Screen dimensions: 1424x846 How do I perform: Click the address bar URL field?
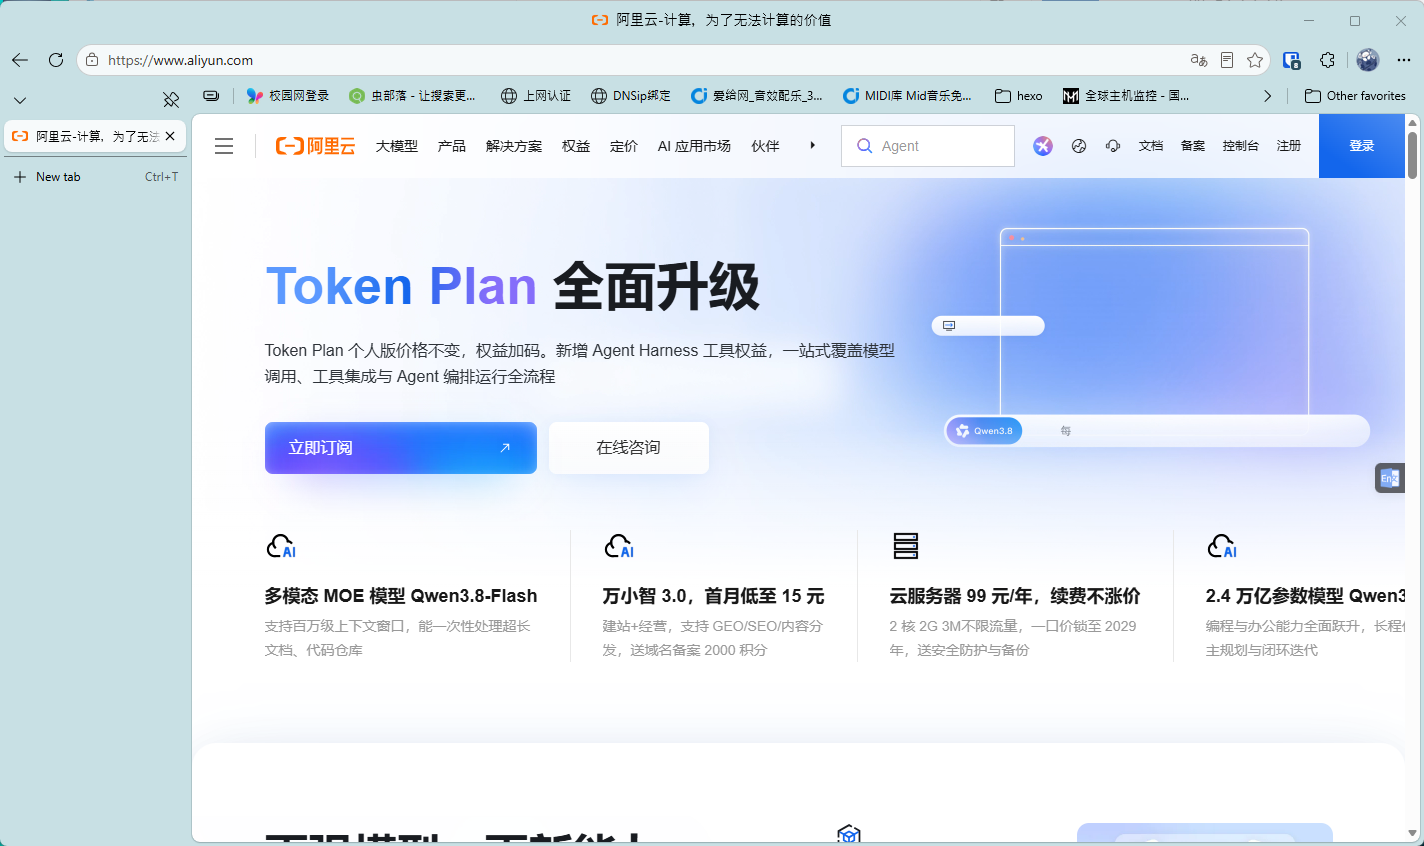tap(640, 60)
